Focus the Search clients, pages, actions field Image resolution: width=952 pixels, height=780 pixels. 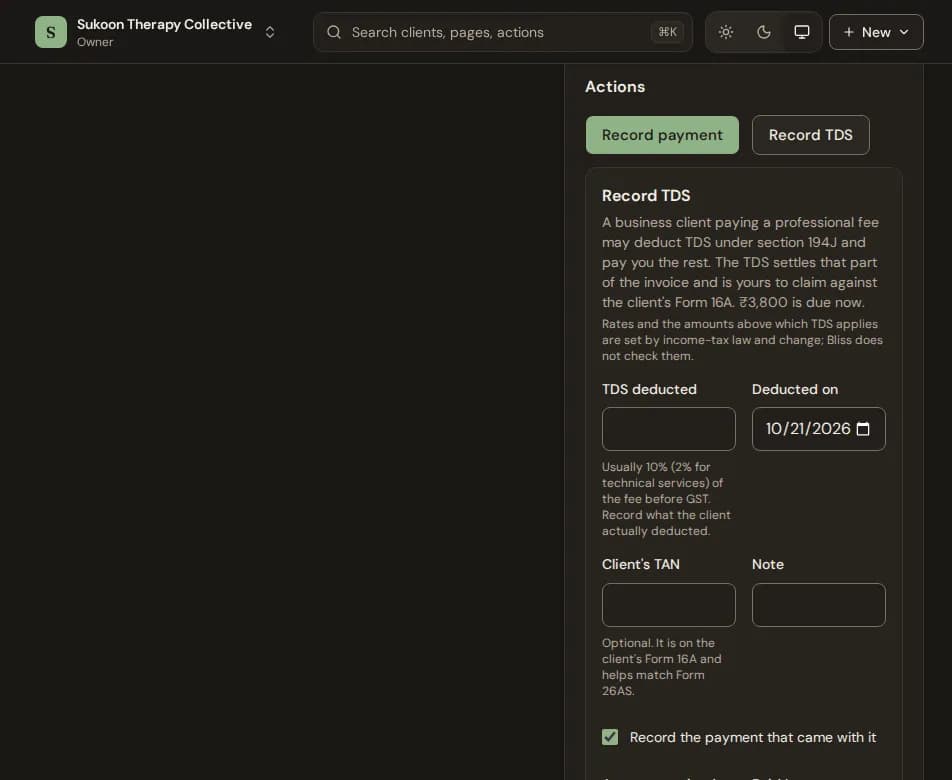503,32
